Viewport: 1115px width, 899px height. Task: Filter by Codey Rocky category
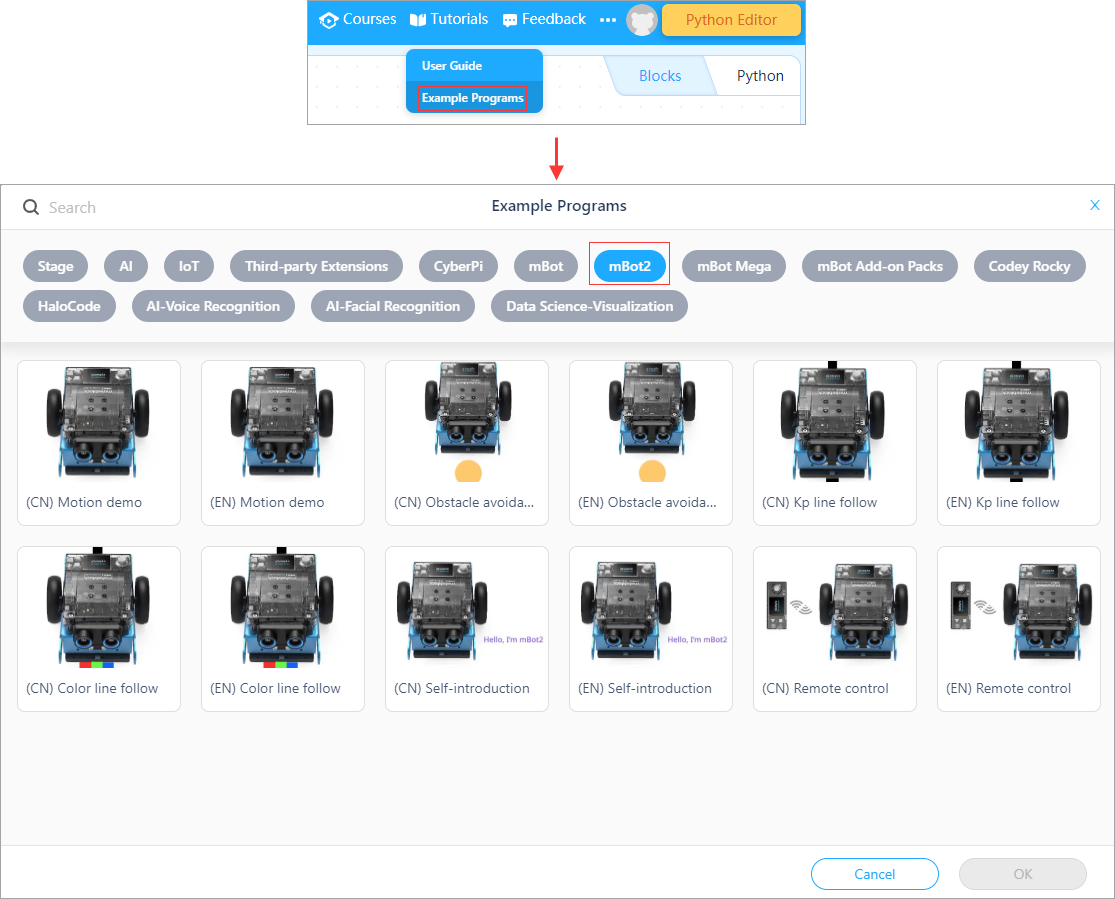(1029, 266)
